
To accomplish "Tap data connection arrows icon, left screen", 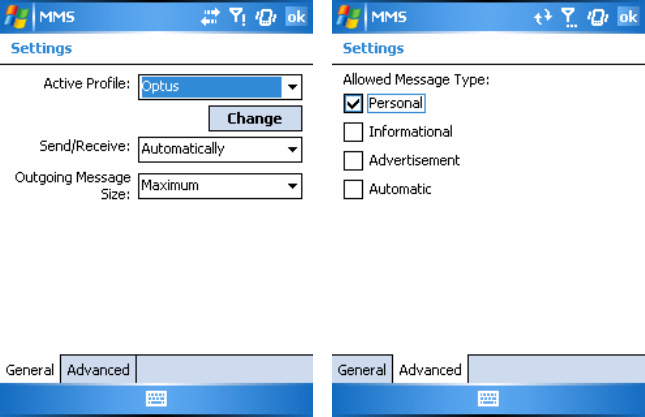I will tap(210, 17).
